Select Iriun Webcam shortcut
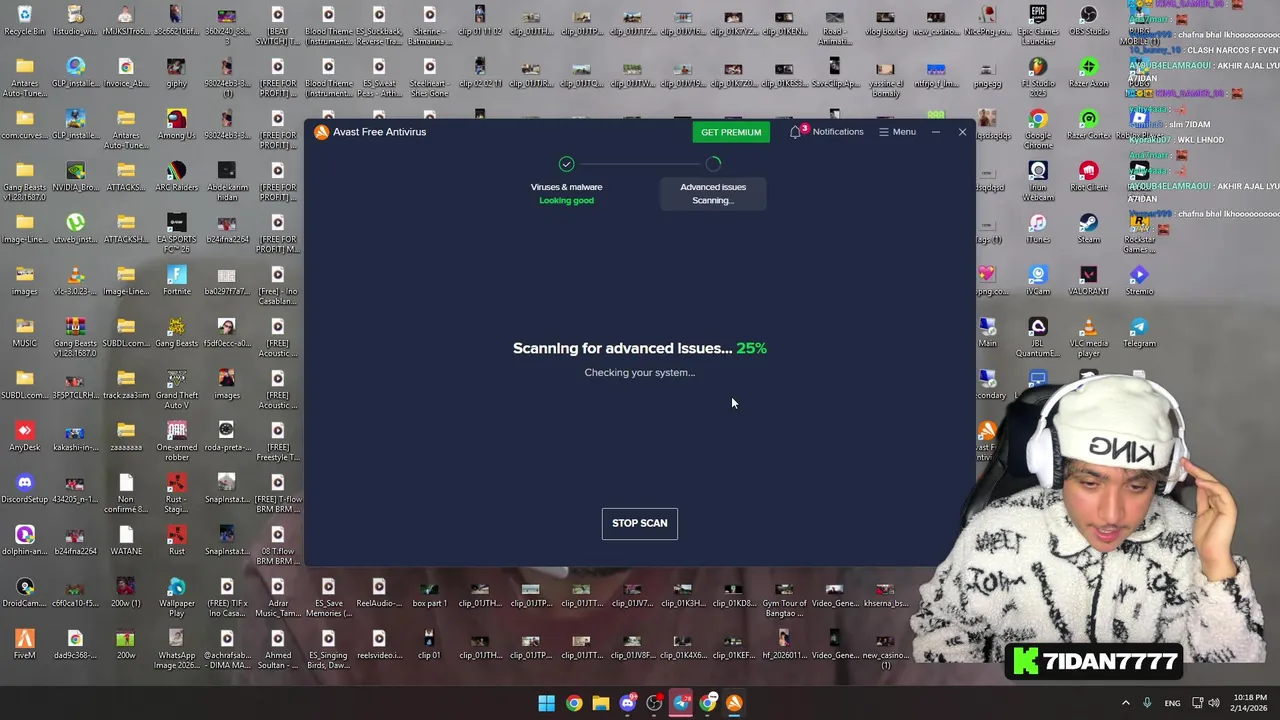Viewport: 1280px width, 720px height. (1038, 181)
